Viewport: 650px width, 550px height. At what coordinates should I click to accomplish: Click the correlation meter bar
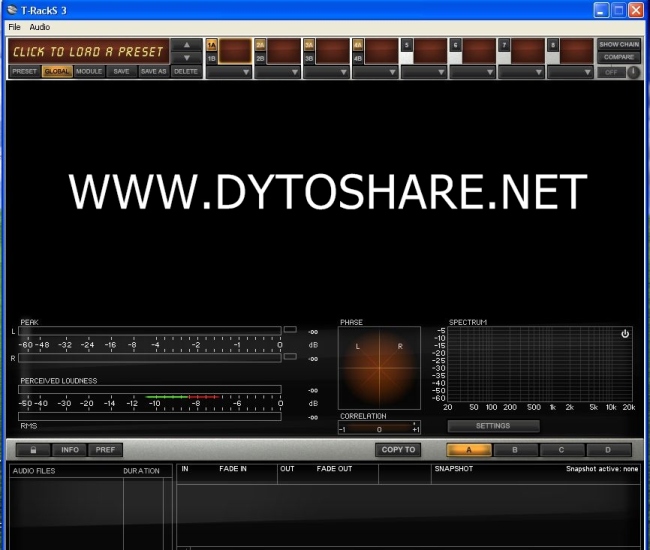[379, 428]
